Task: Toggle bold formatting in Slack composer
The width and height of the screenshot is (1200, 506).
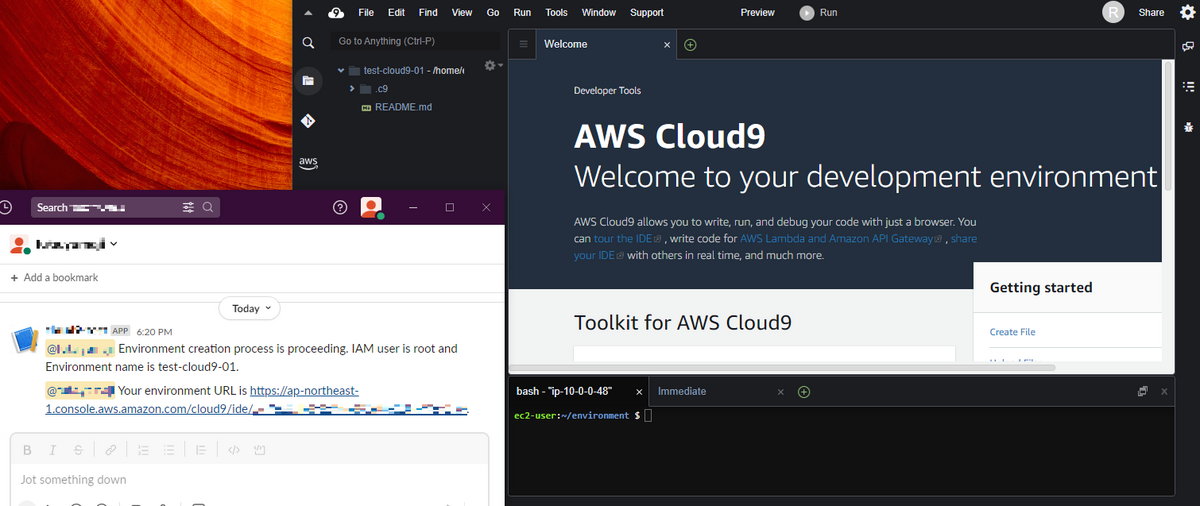Action: (27, 450)
